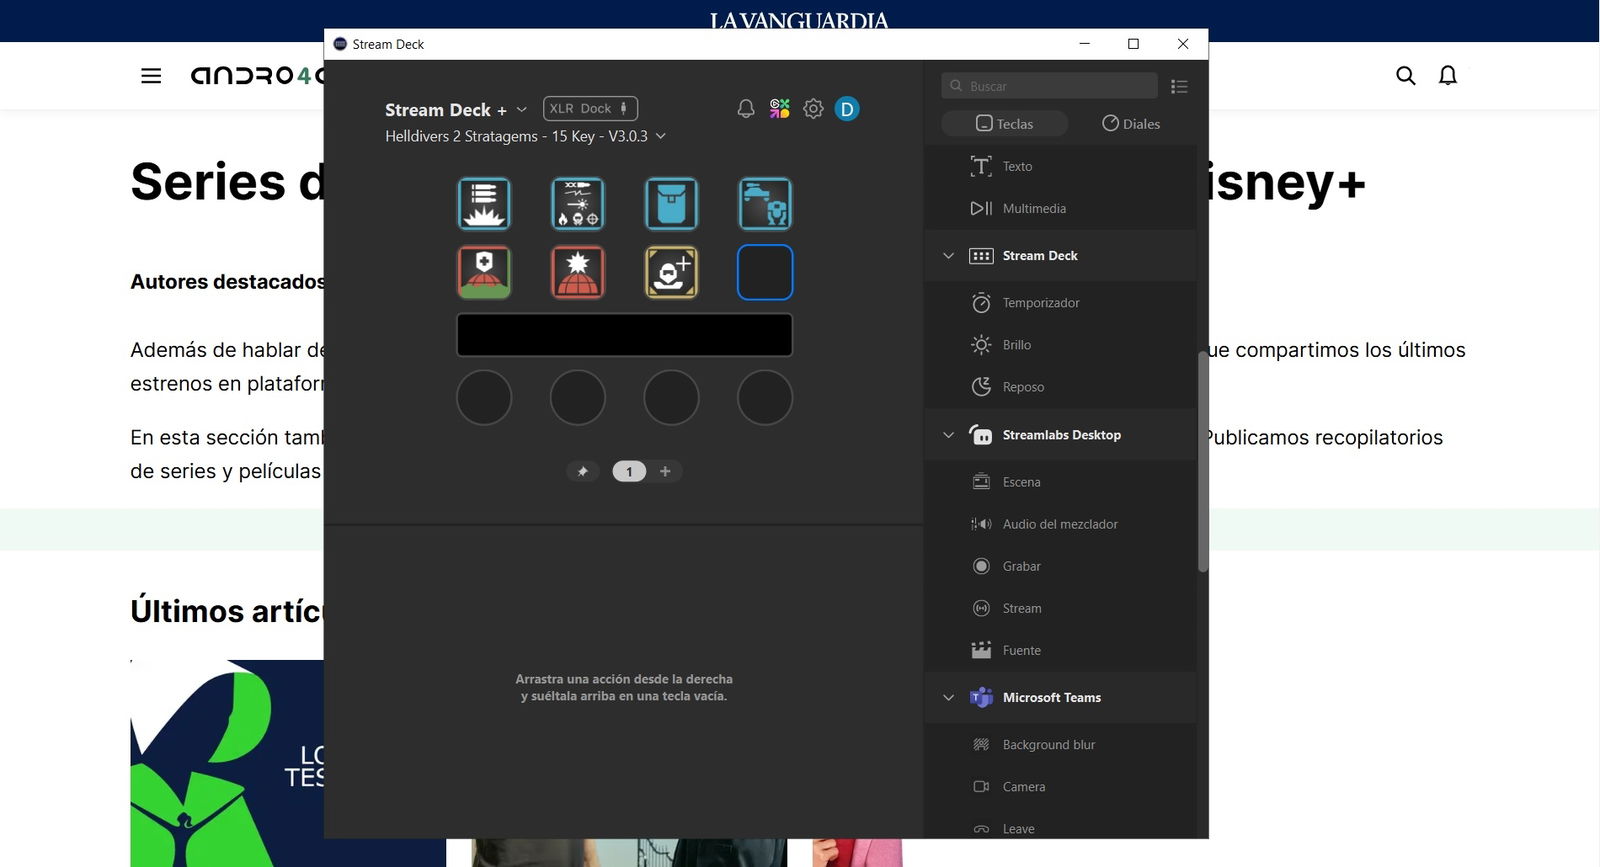
Task: Select the first blue stratagem key
Action: click(484, 204)
